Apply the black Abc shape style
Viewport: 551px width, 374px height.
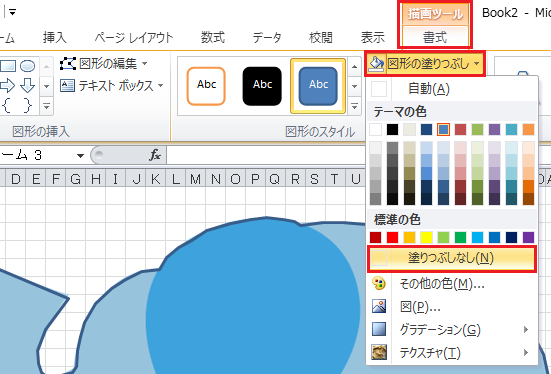pyautogui.click(x=262, y=86)
